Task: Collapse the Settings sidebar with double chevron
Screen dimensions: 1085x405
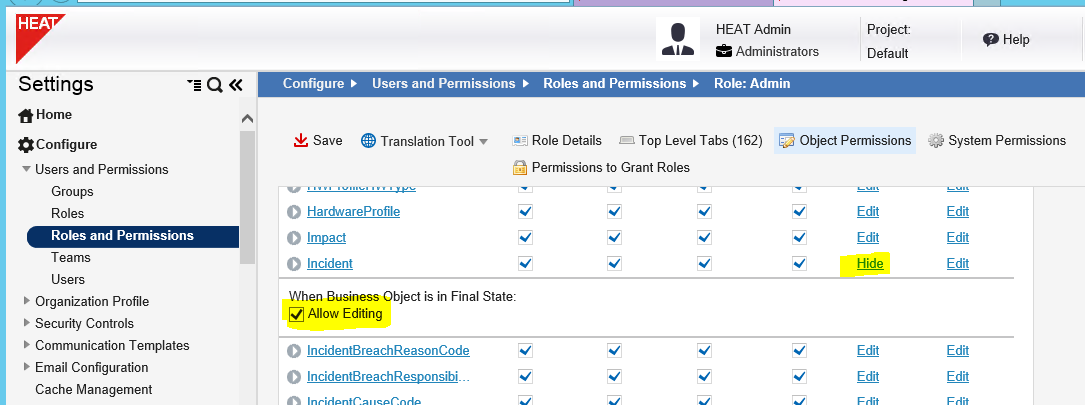Action: (x=236, y=85)
